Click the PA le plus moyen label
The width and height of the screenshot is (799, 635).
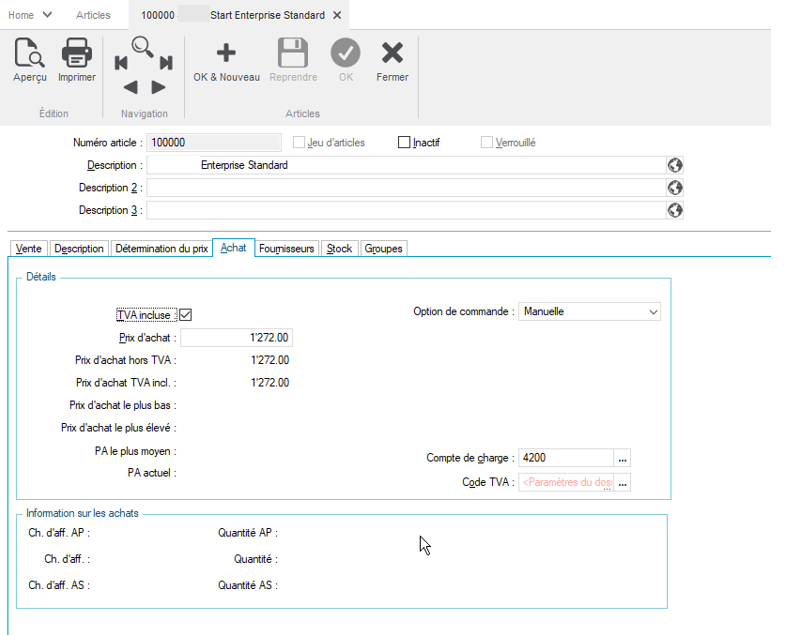click(136, 451)
